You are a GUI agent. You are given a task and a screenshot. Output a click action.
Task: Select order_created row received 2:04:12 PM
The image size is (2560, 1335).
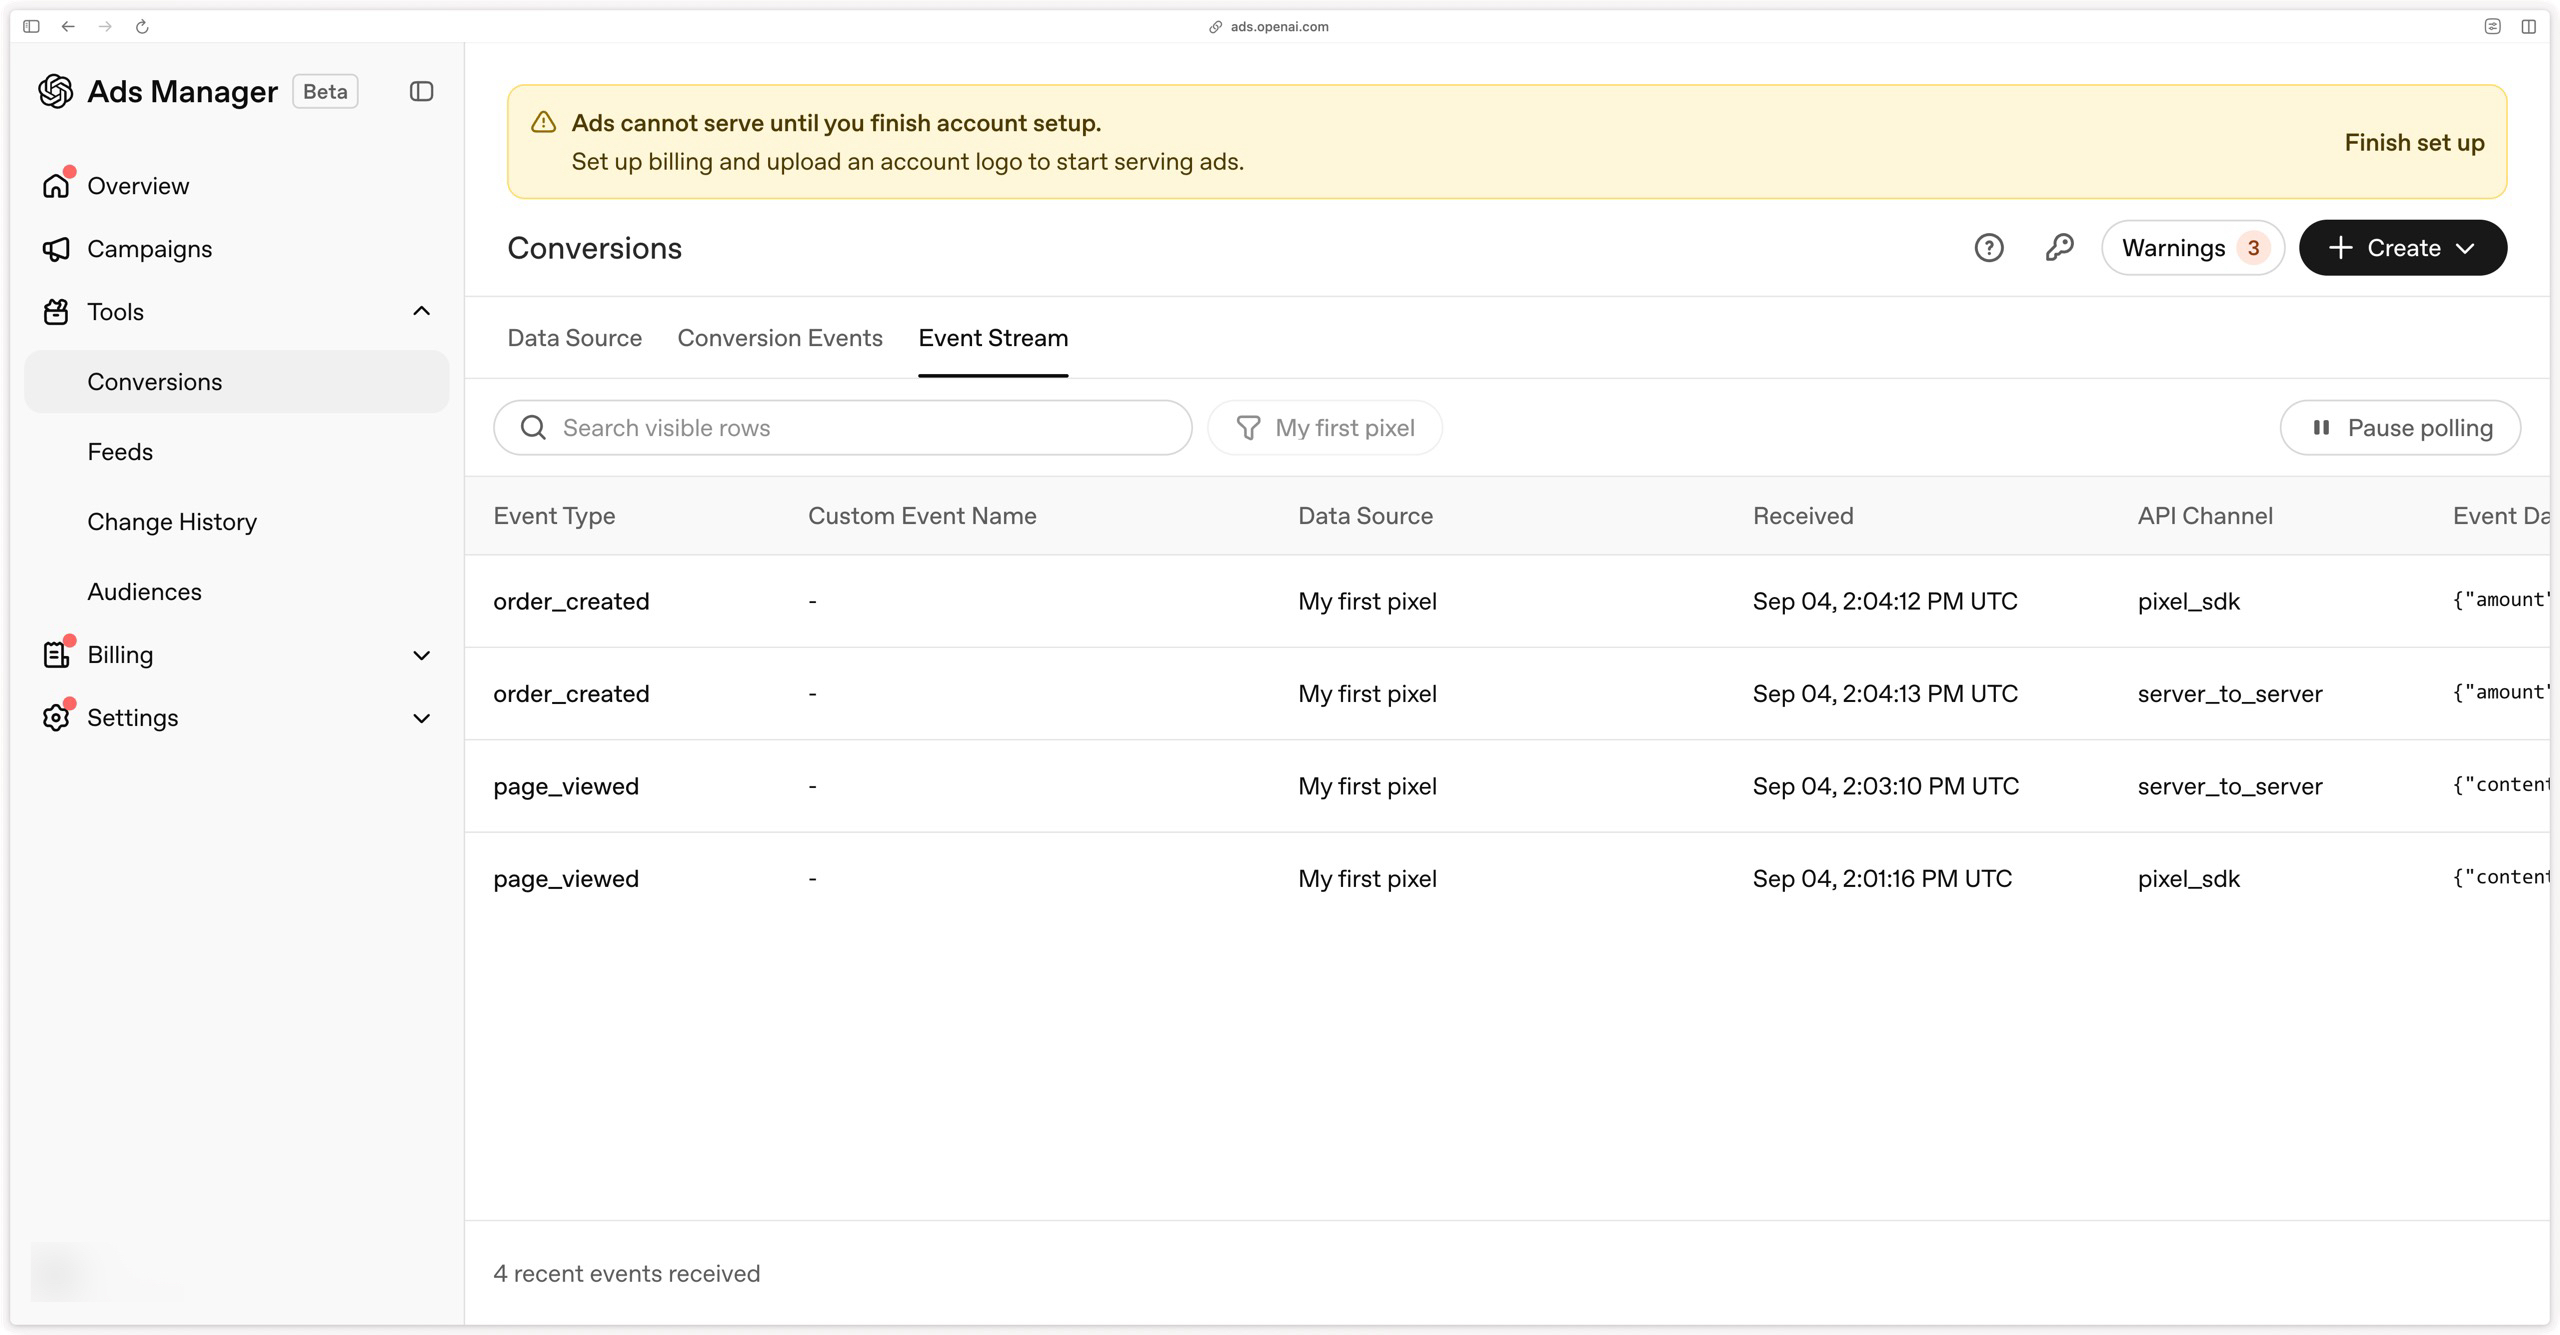click(1507, 601)
